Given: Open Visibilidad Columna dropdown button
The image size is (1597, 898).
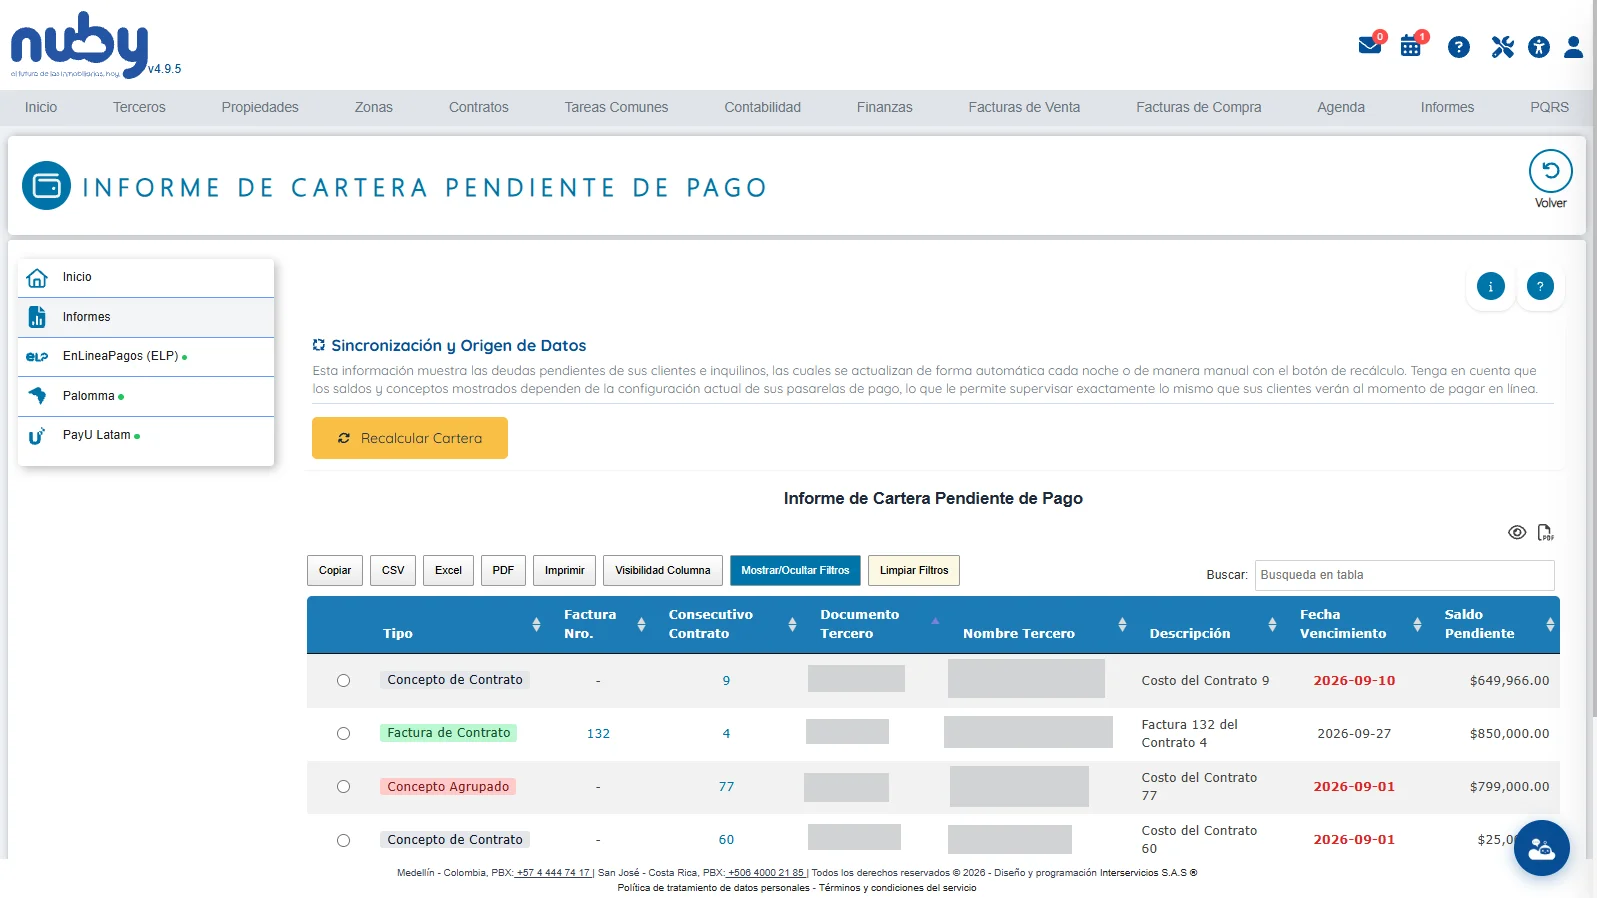Looking at the screenshot, I should pos(663,571).
